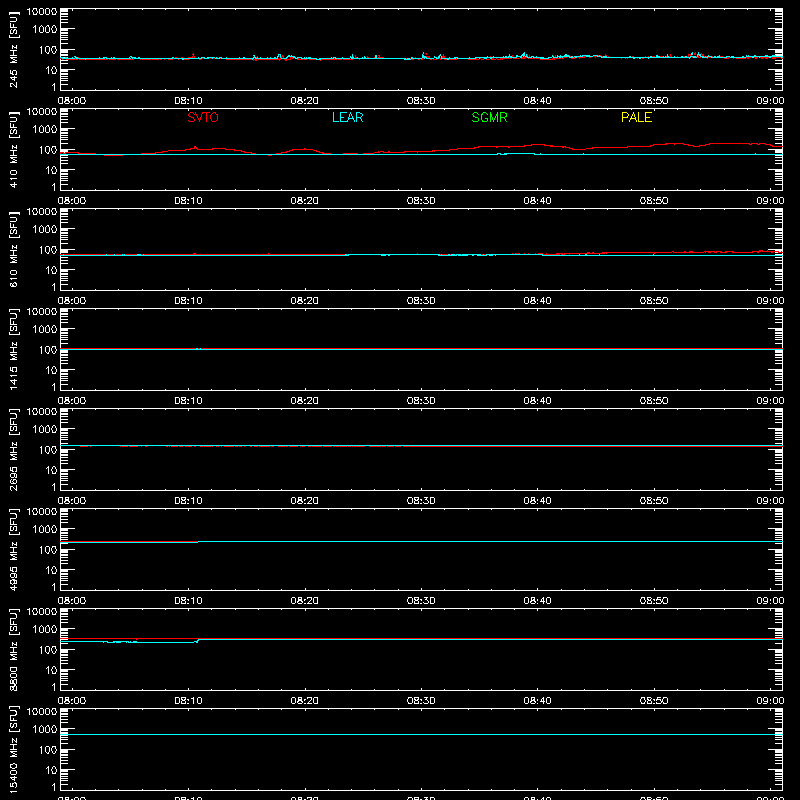Click the 08:00 tick label under 8800 MHz plot

coord(72,701)
